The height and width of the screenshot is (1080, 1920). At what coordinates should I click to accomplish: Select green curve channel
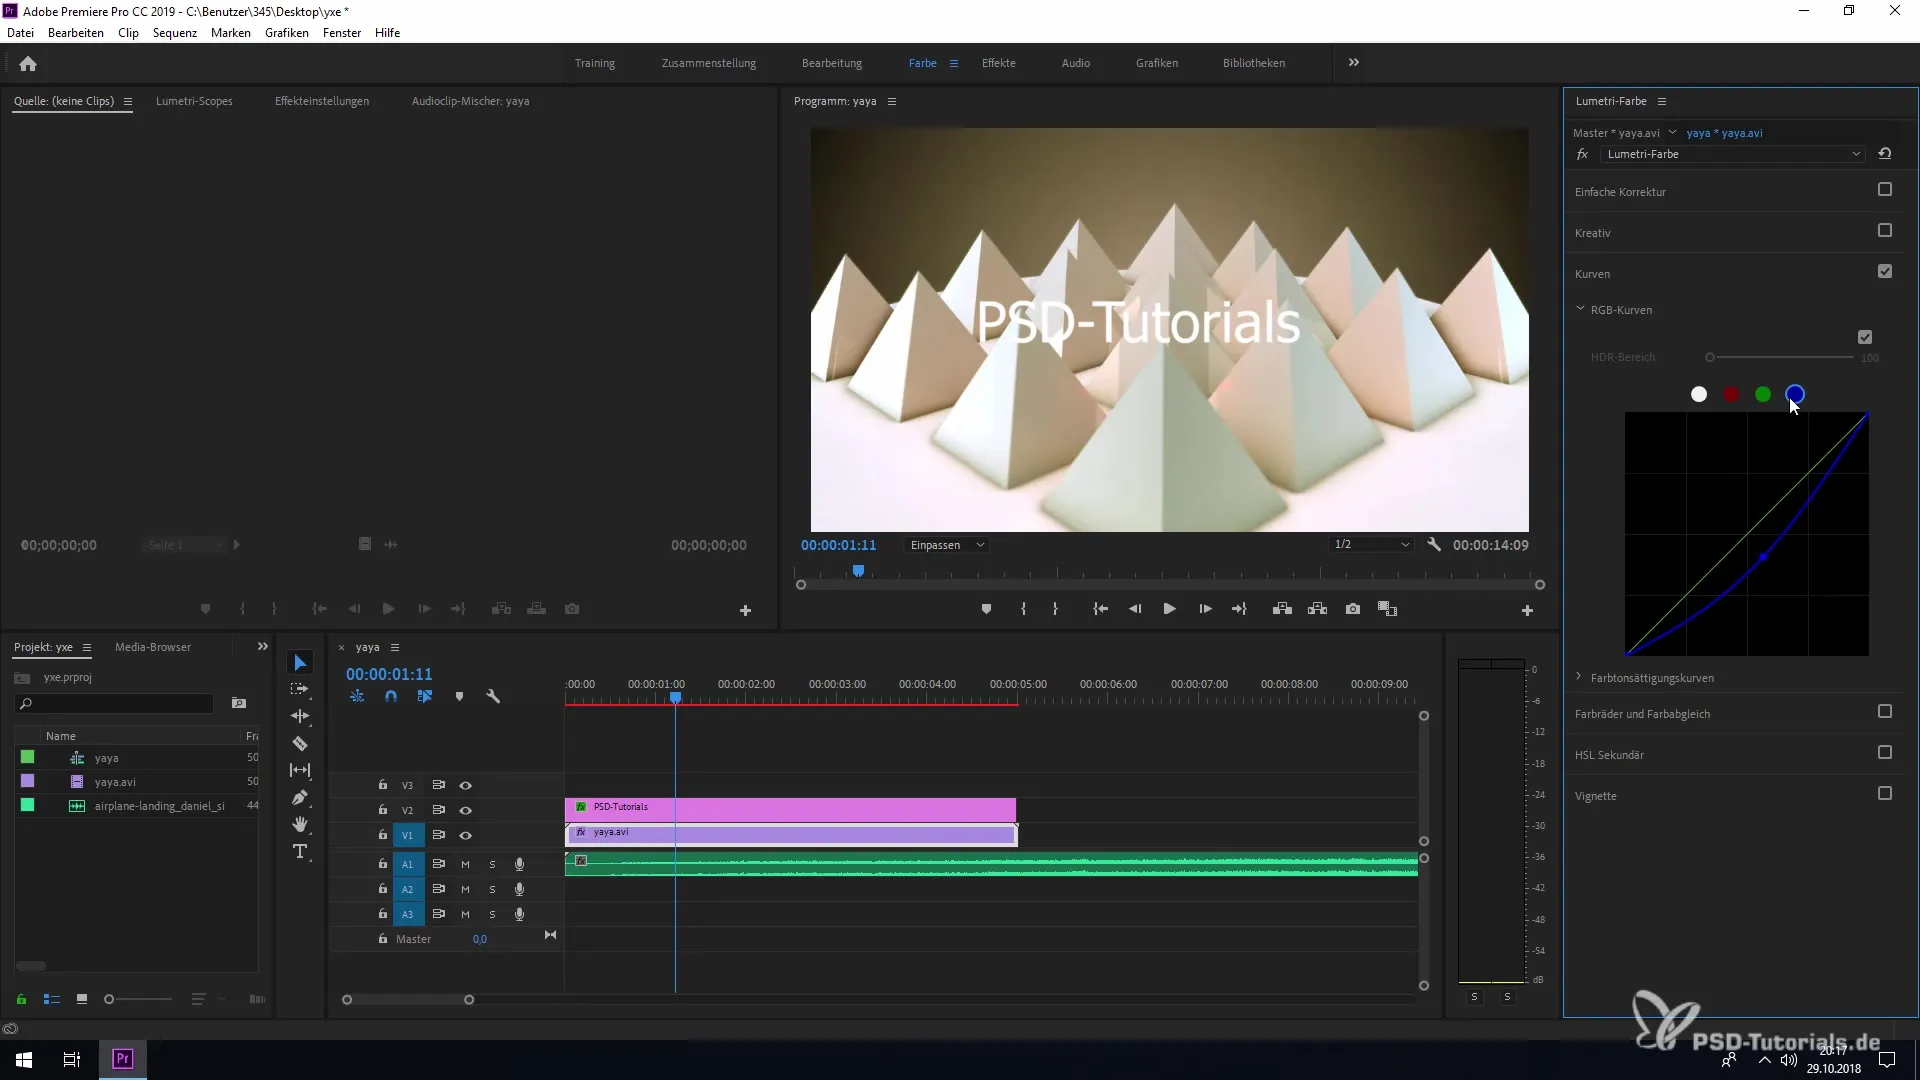[1763, 395]
